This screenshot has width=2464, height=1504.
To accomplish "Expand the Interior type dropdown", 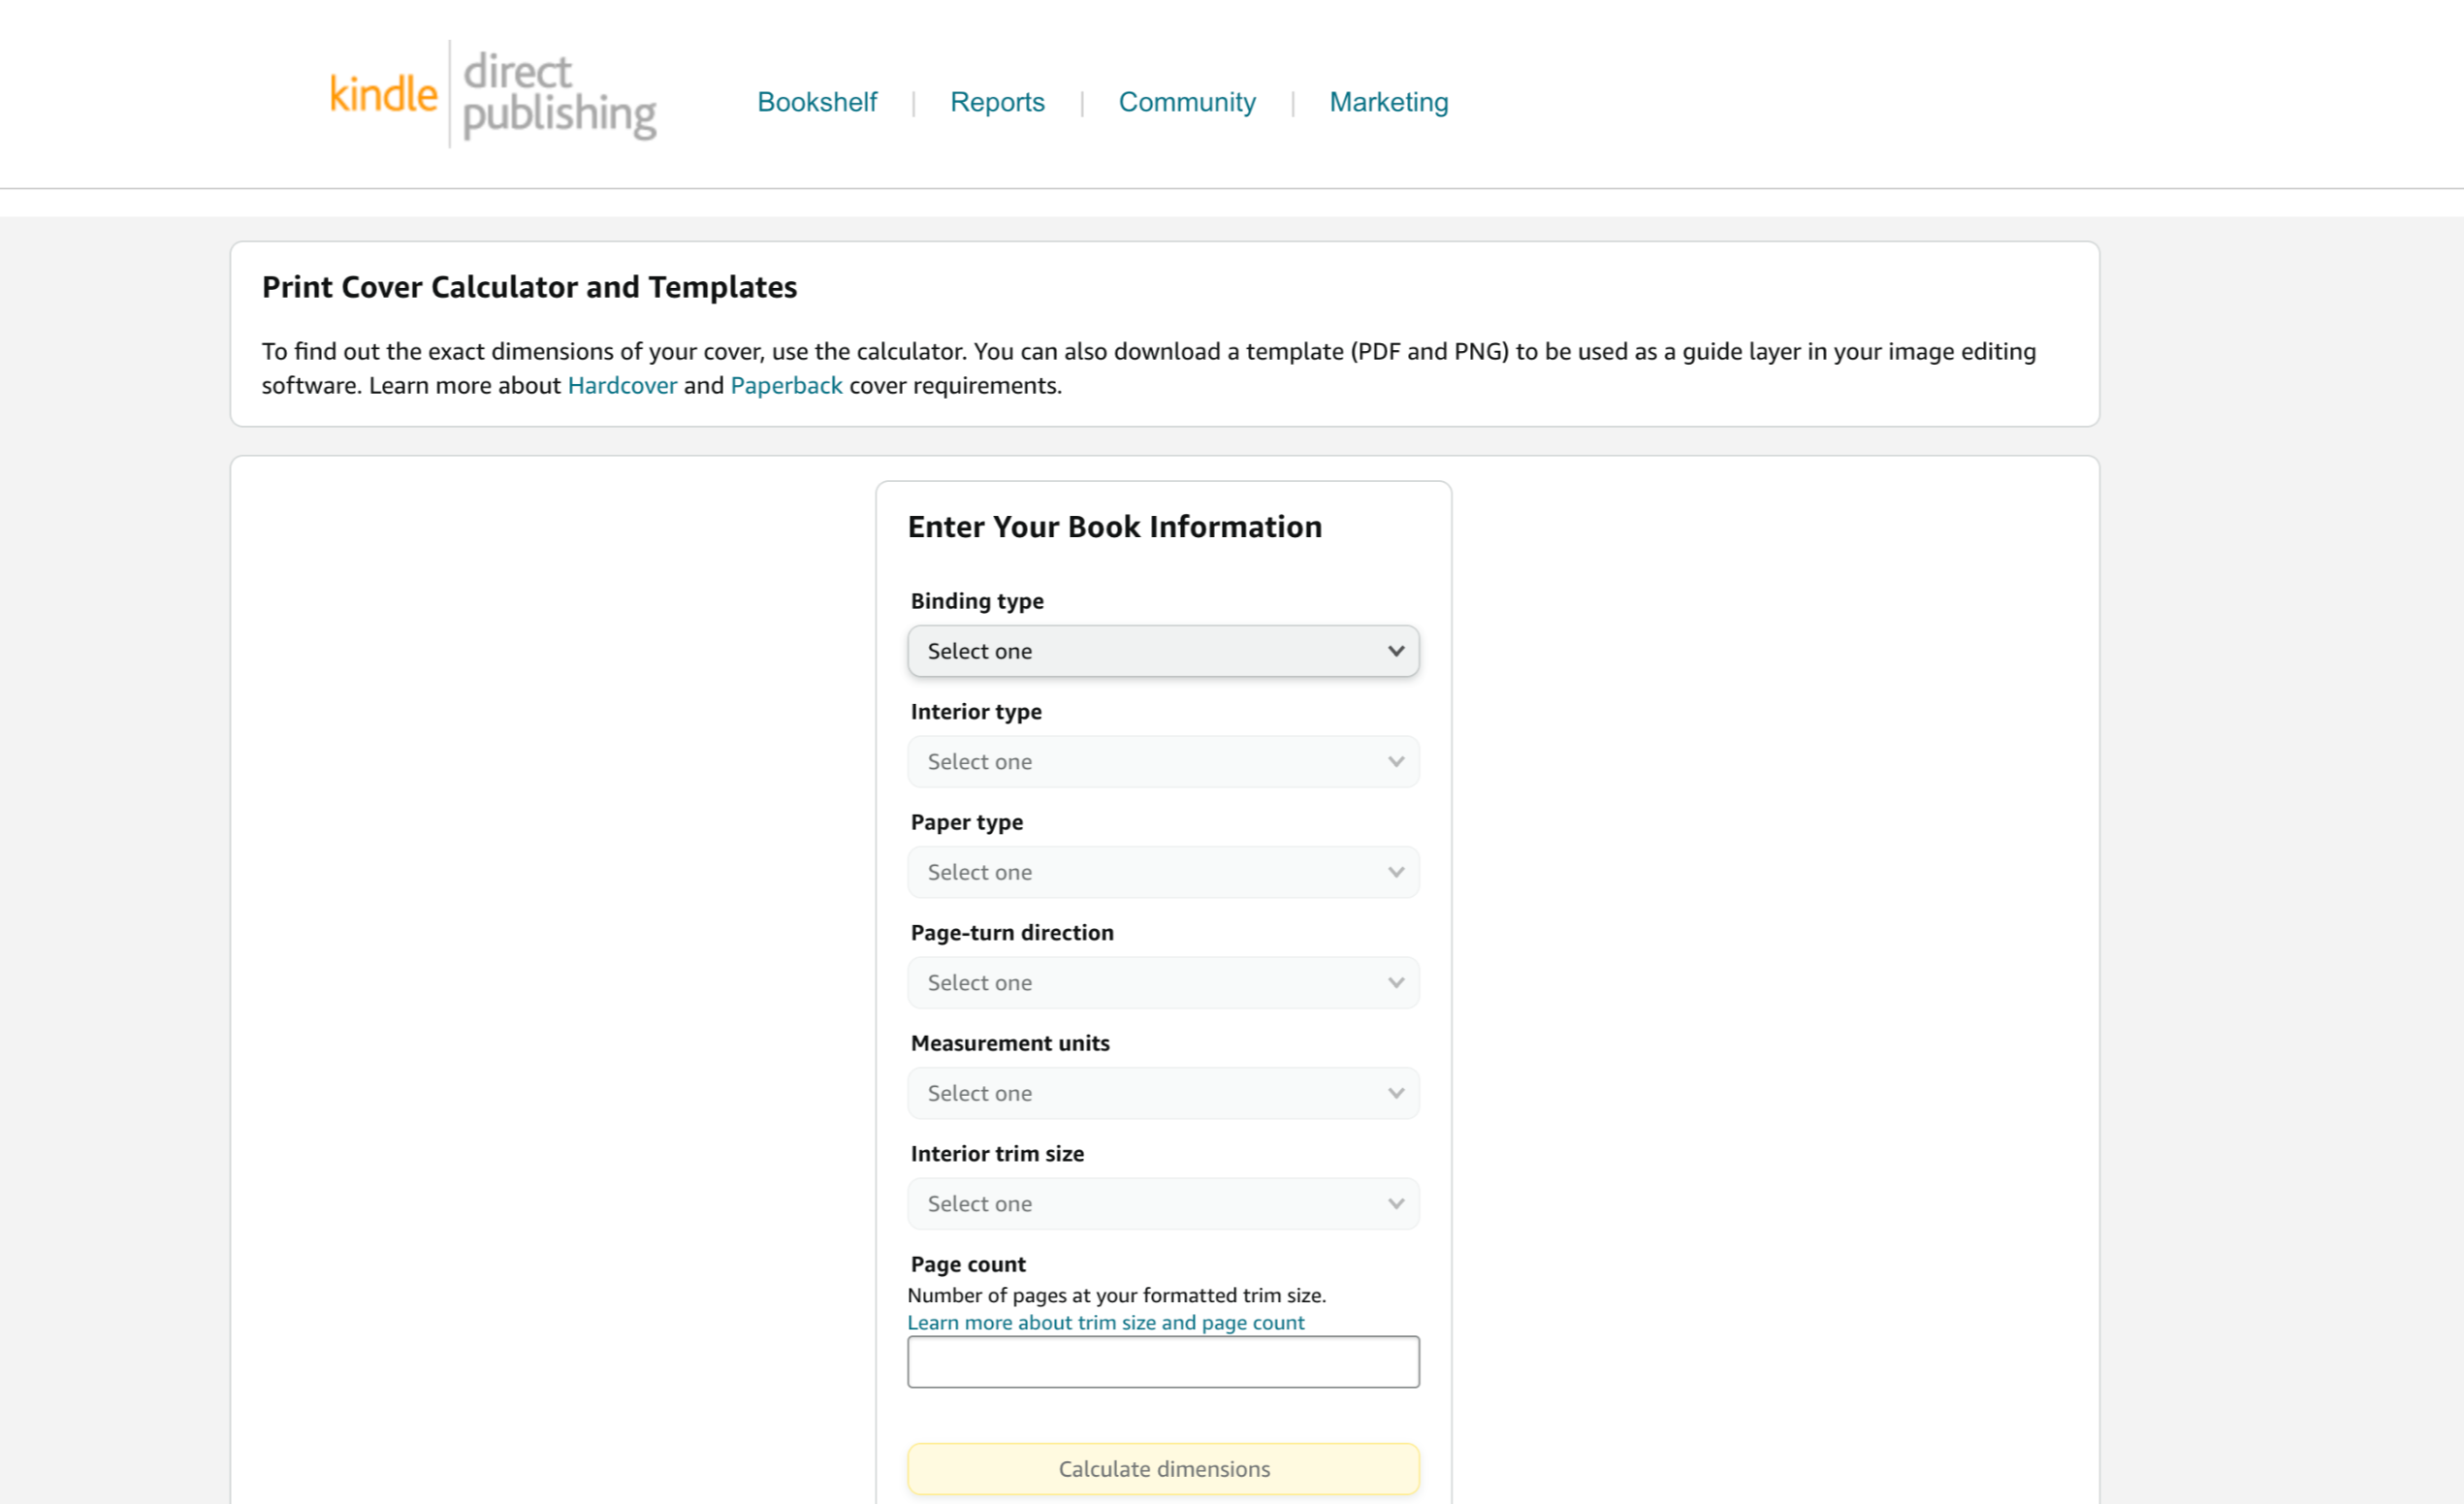I will click(1162, 762).
